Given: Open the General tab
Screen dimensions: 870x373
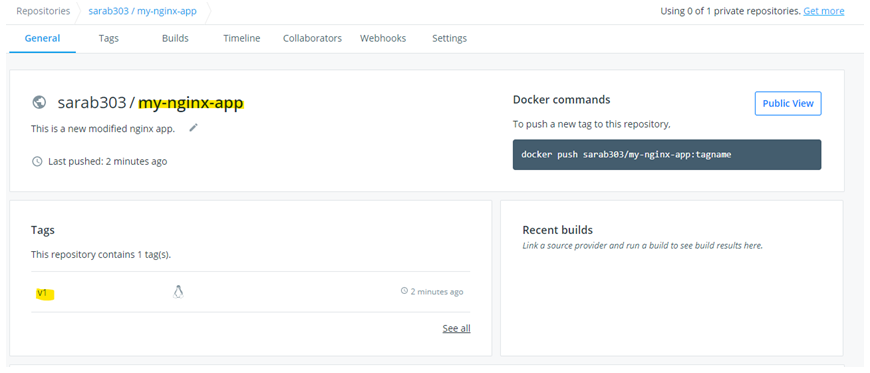Looking at the screenshot, I should pyautogui.click(x=43, y=38).
